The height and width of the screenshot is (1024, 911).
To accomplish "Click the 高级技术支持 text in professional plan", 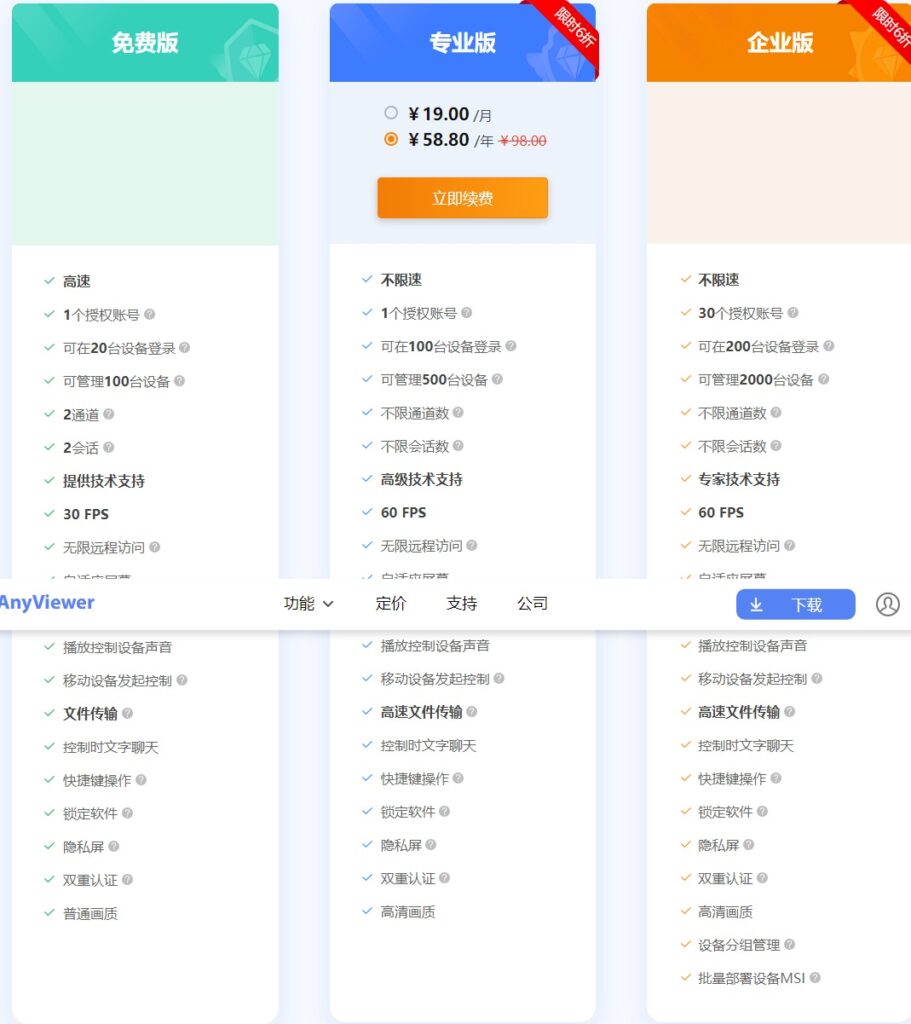I will pyautogui.click(x=421, y=479).
